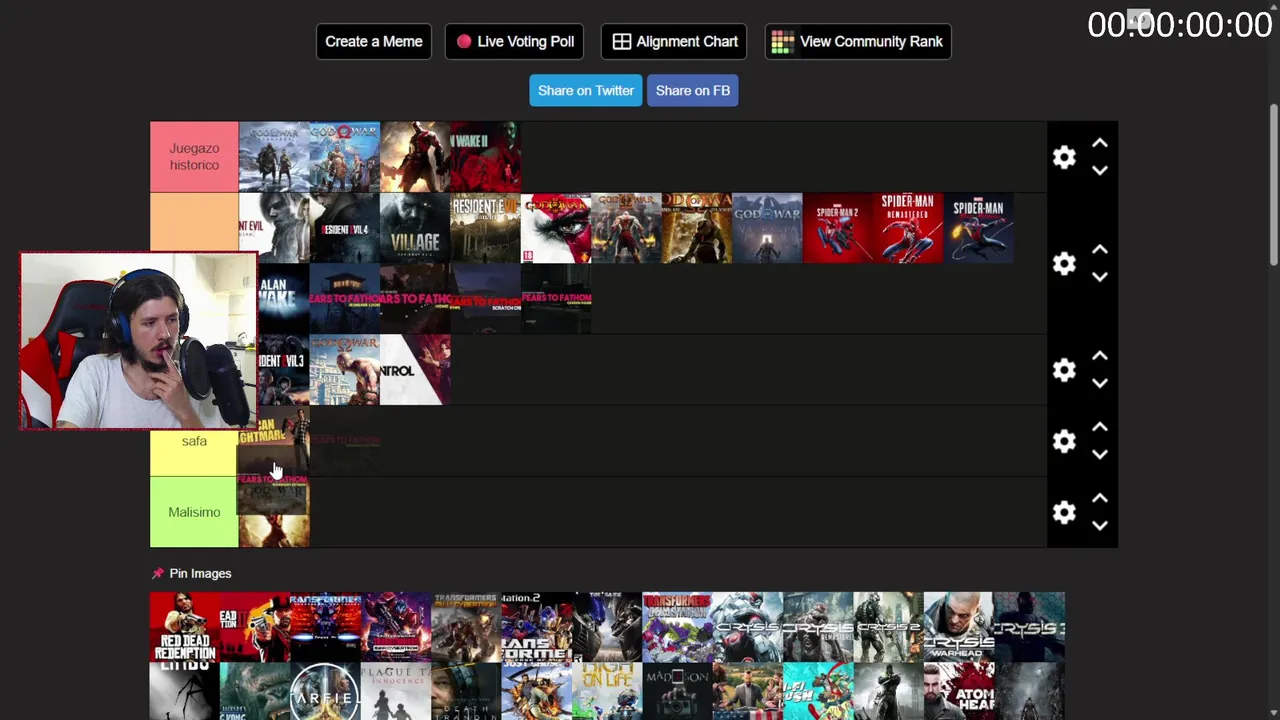The height and width of the screenshot is (720, 1280).
Task: Move Juegazo historico tier up
Action: click(x=1100, y=144)
